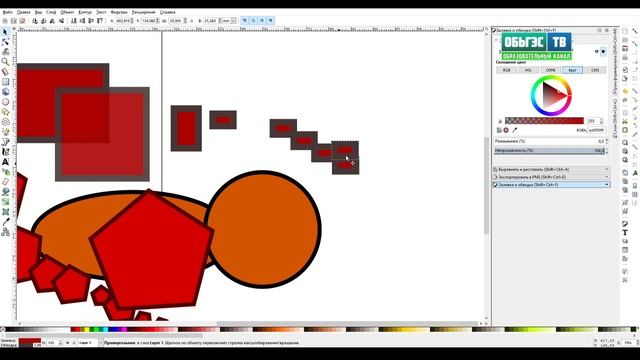
Task: Open the Файл menu
Action: pos(7,12)
